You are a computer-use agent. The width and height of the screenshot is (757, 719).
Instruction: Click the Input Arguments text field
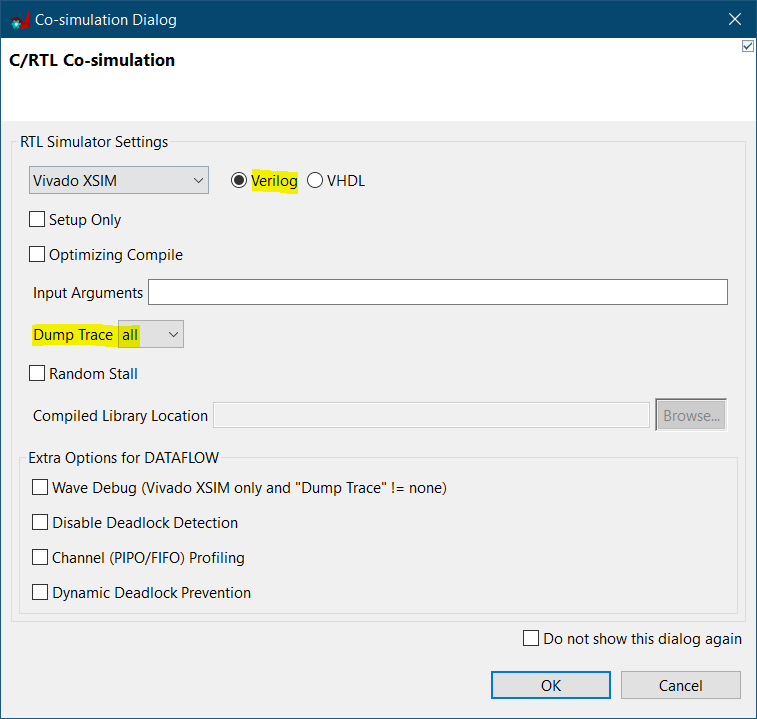[x=437, y=292]
